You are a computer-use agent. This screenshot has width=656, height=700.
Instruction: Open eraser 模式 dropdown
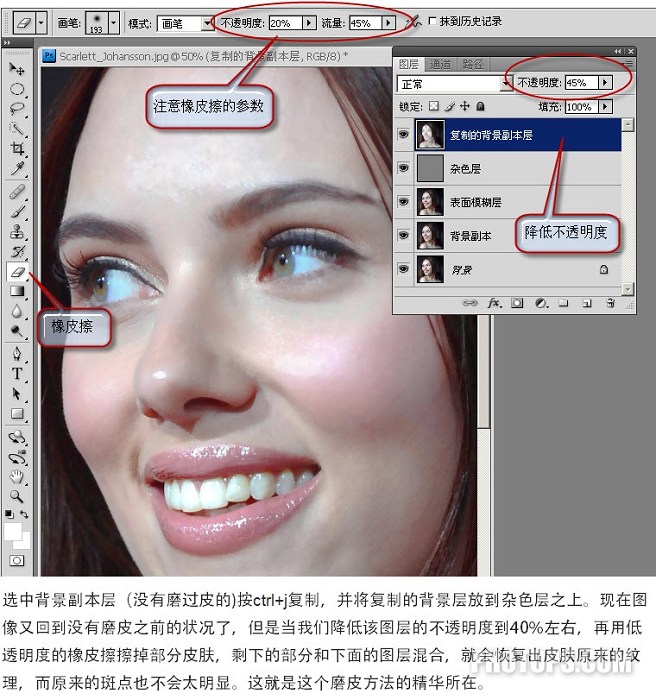coord(207,23)
